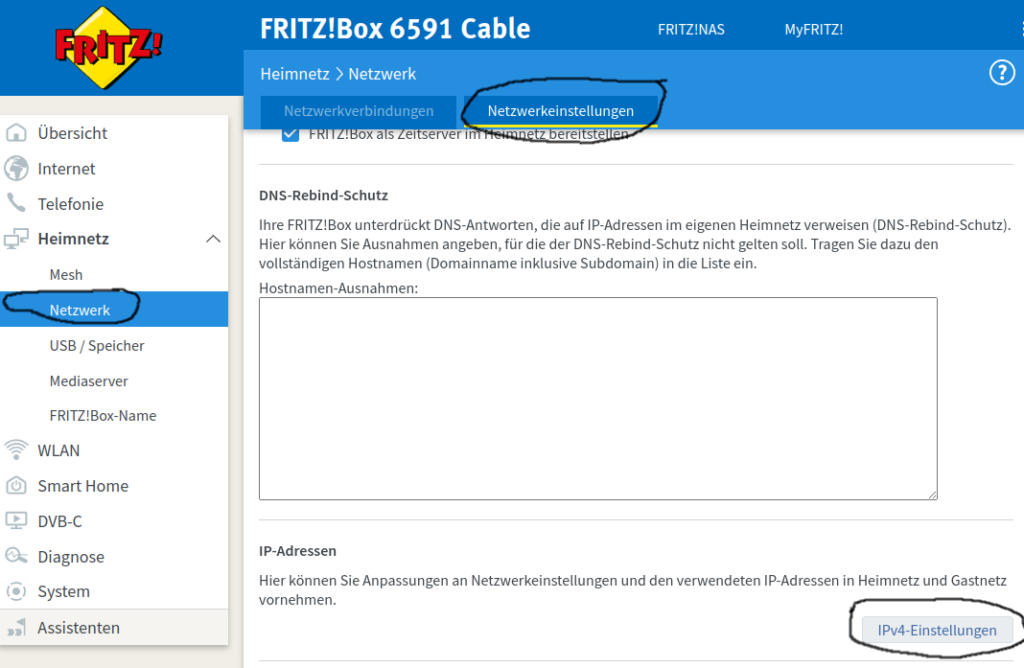Screen dimensions: 1024x668
Task: Click Netzwerk in the breadcrumb
Action: pos(382,74)
